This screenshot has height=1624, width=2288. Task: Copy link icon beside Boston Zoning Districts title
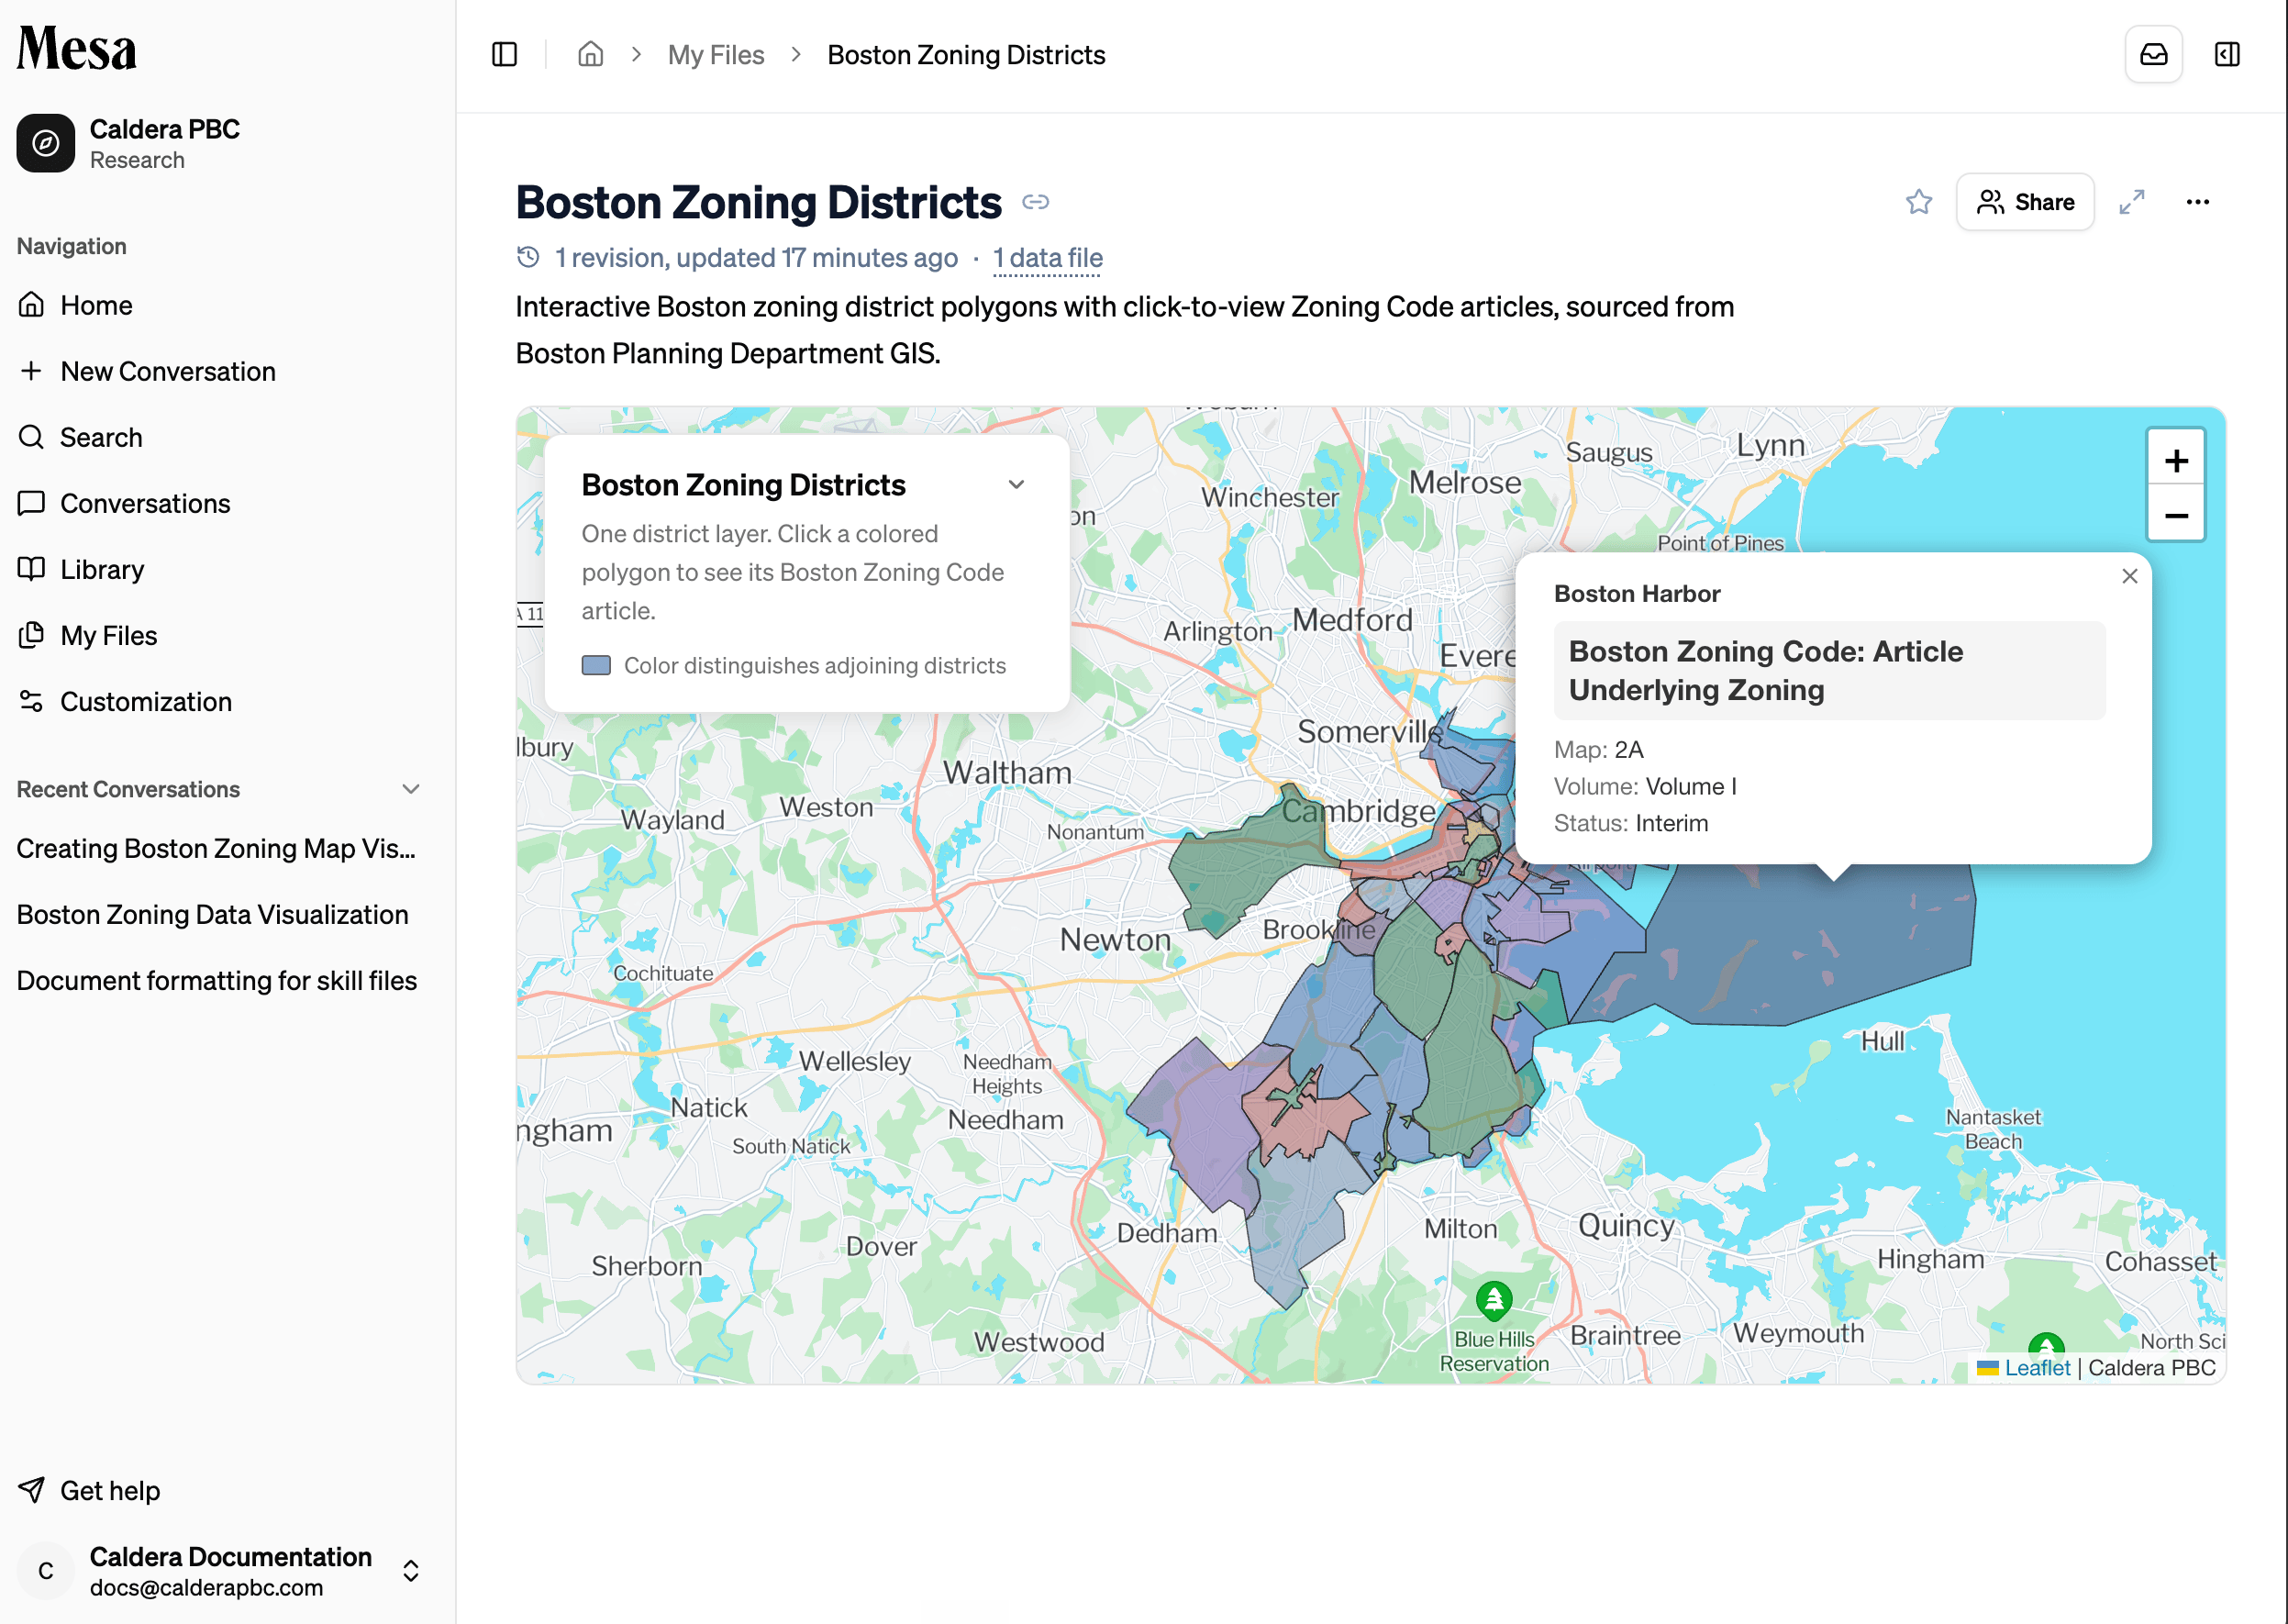pos(1035,202)
